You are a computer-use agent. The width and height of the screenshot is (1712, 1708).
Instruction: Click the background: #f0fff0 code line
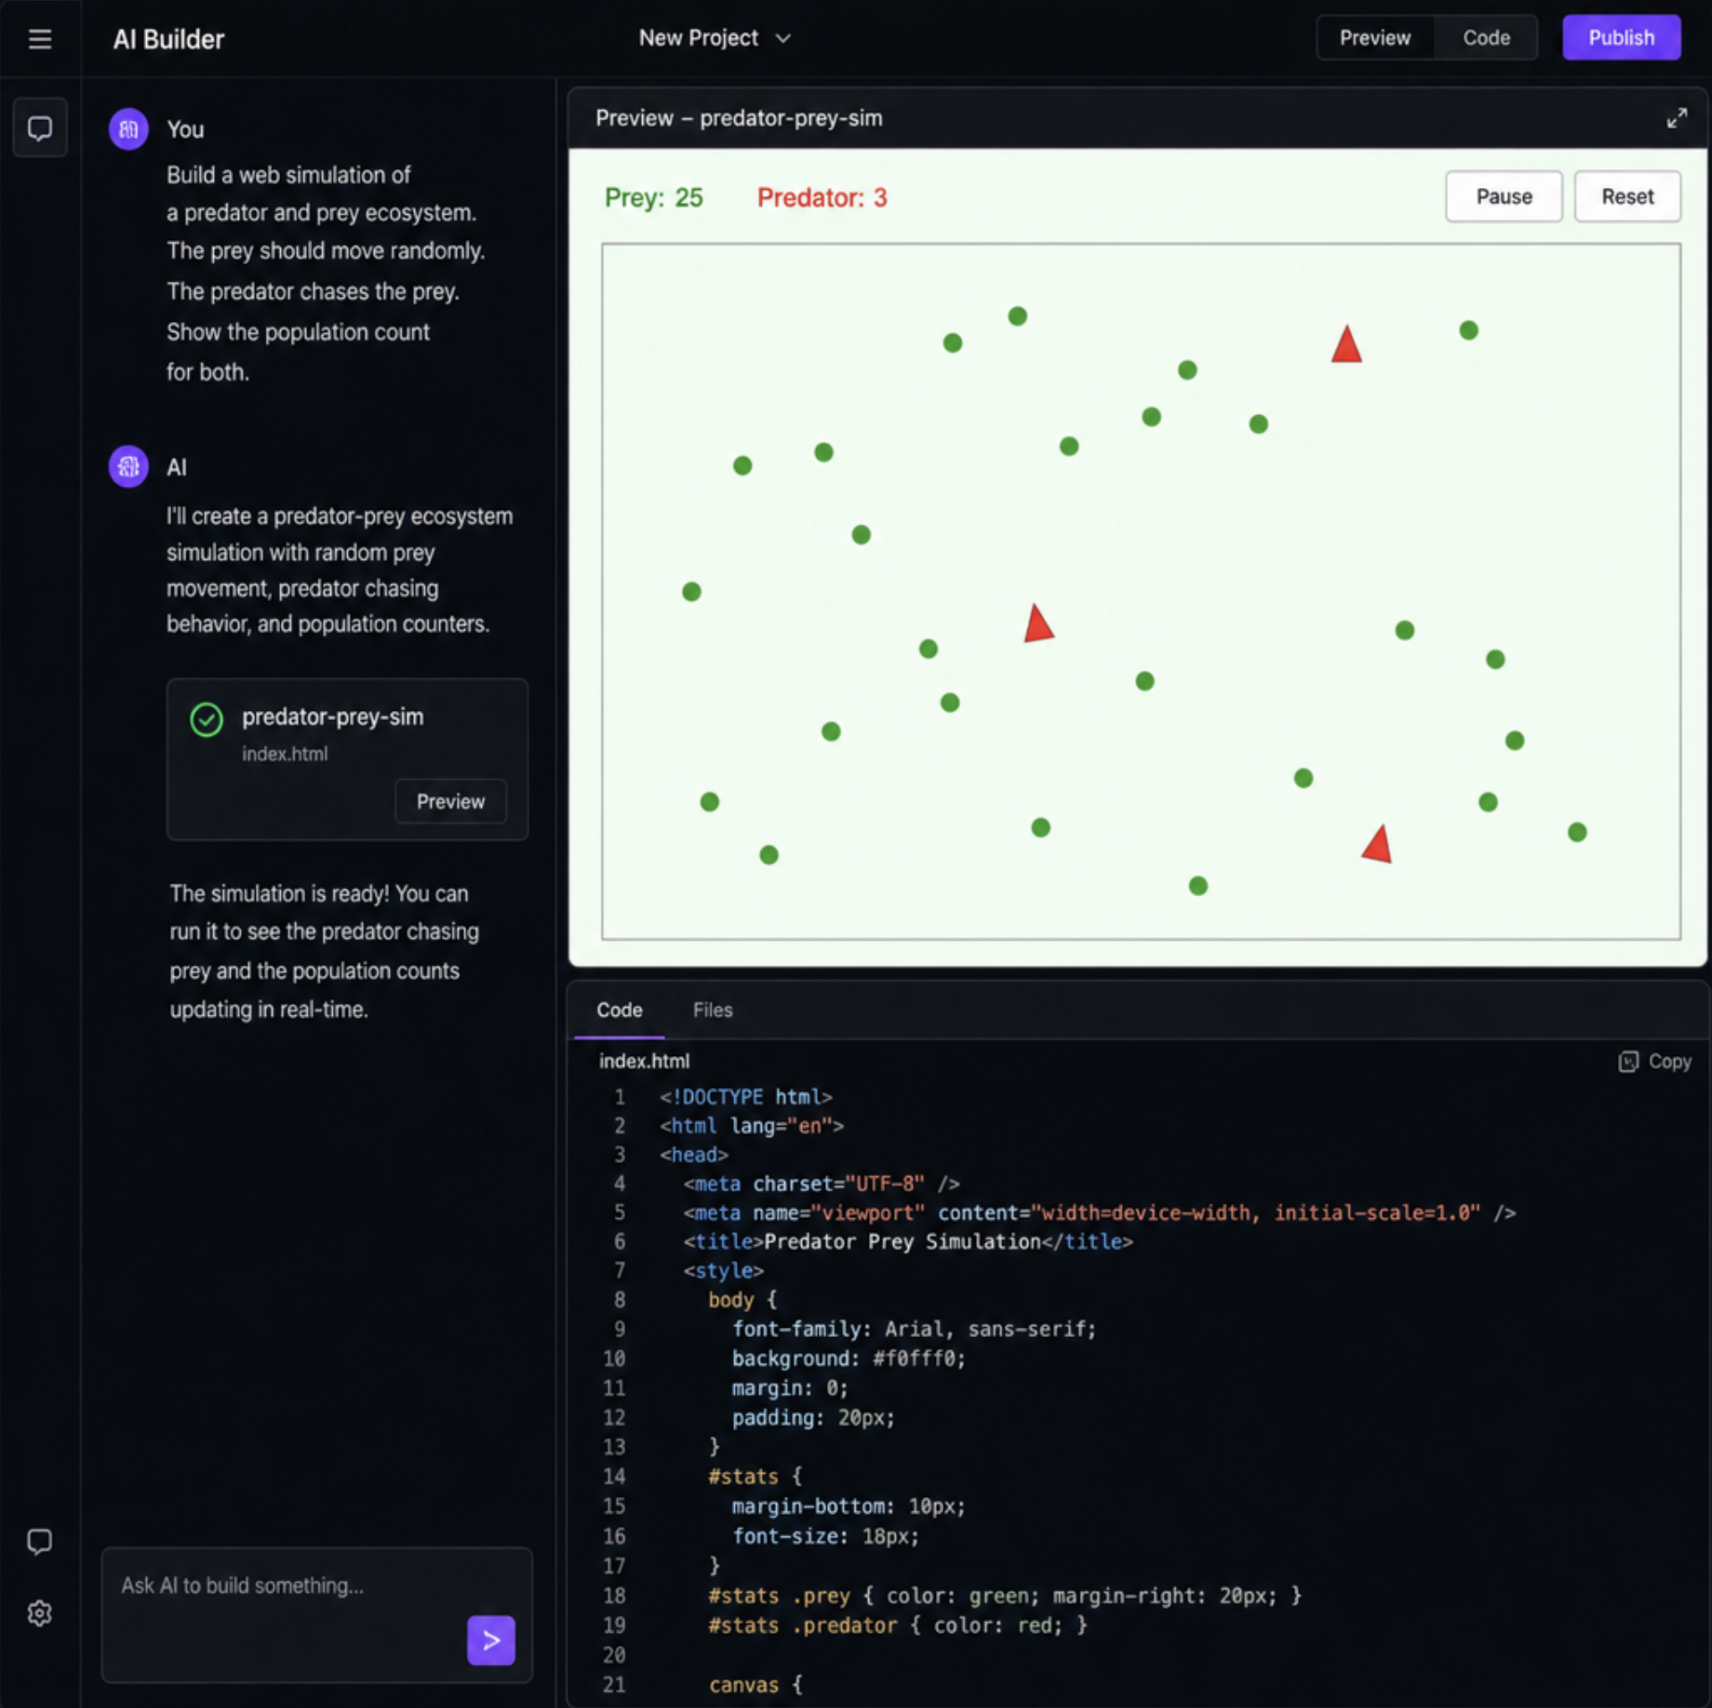coord(848,1359)
